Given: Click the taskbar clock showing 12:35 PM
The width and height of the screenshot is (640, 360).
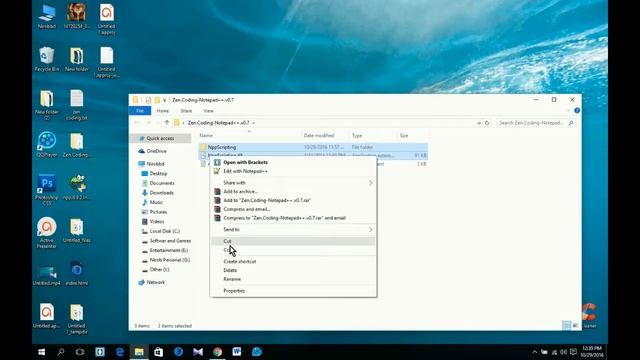Looking at the screenshot, I should [x=592, y=352].
